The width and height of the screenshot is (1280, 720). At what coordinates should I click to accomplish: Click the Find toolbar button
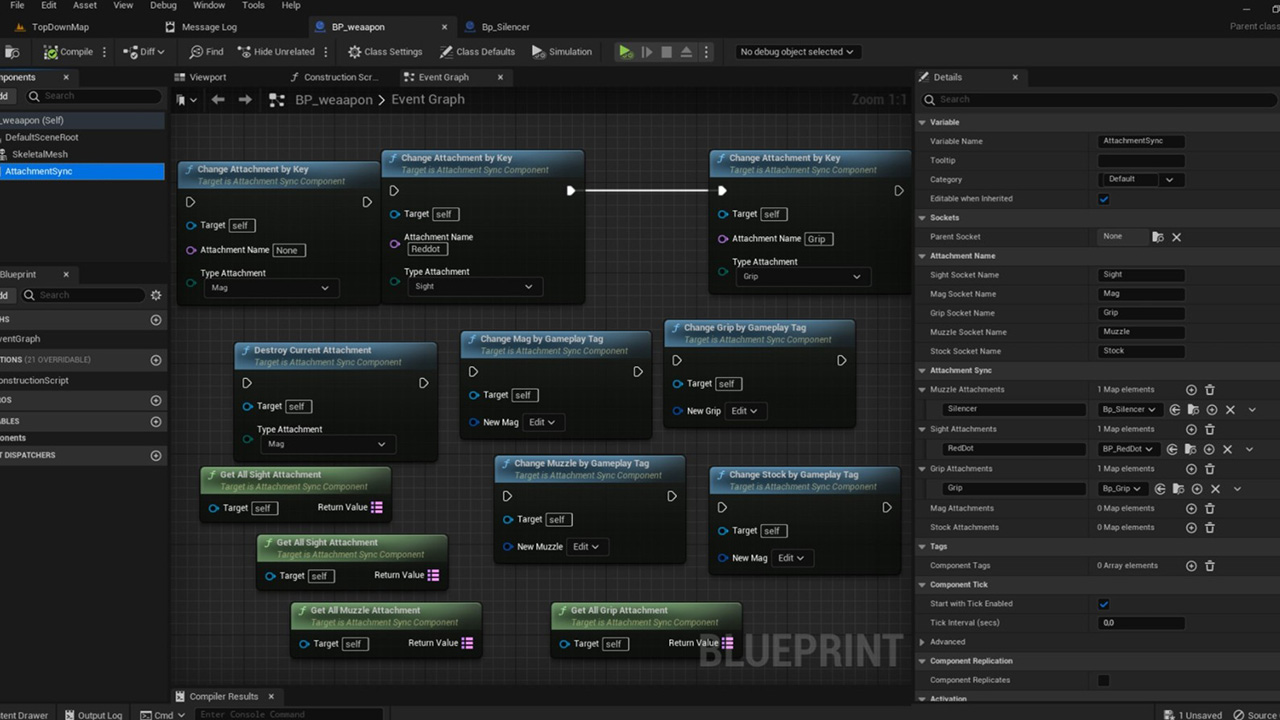click(207, 52)
